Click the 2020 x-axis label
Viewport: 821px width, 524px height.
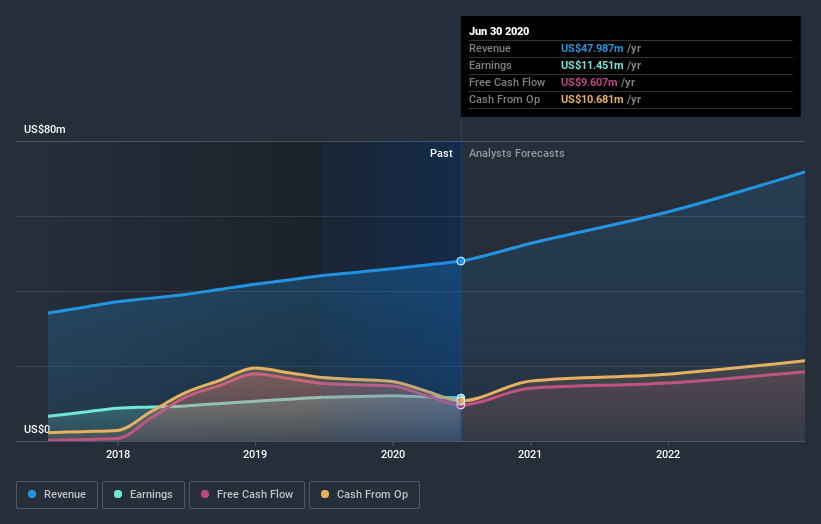click(393, 454)
